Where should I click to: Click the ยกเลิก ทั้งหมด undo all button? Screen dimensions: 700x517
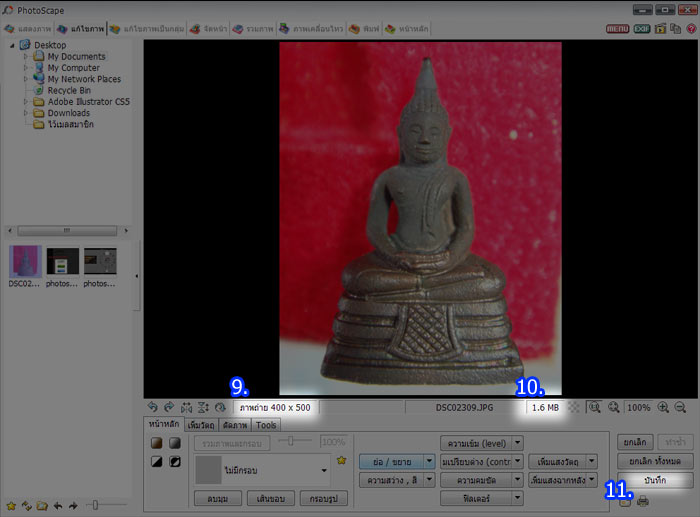click(x=655, y=460)
